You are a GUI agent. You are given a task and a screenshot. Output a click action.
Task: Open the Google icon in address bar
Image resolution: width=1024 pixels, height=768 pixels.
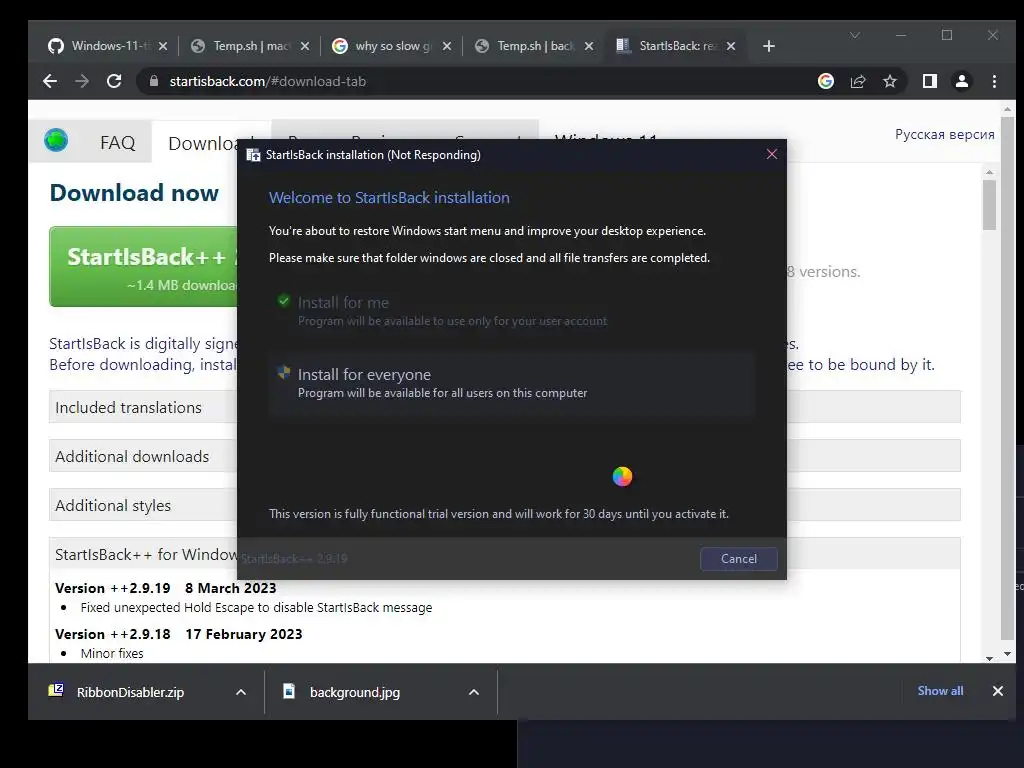point(825,81)
